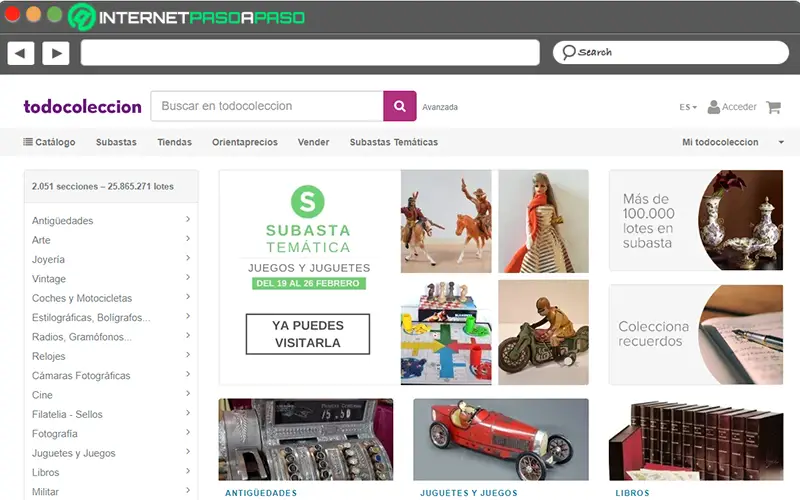The width and height of the screenshot is (800, 500).
Task: Open the shopping cart icon
Action: [x=773, y=107]
